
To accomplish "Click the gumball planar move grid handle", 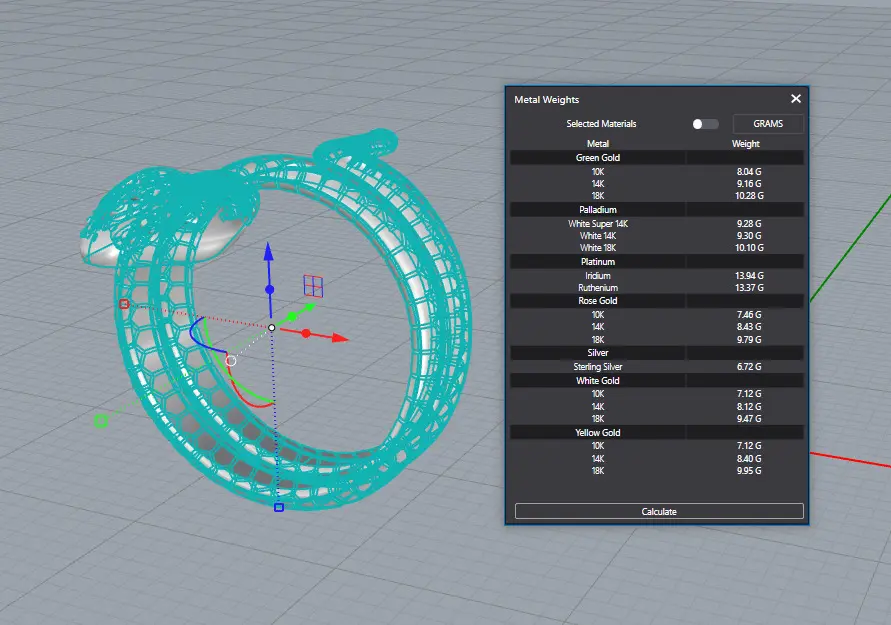I will [313, 286].
